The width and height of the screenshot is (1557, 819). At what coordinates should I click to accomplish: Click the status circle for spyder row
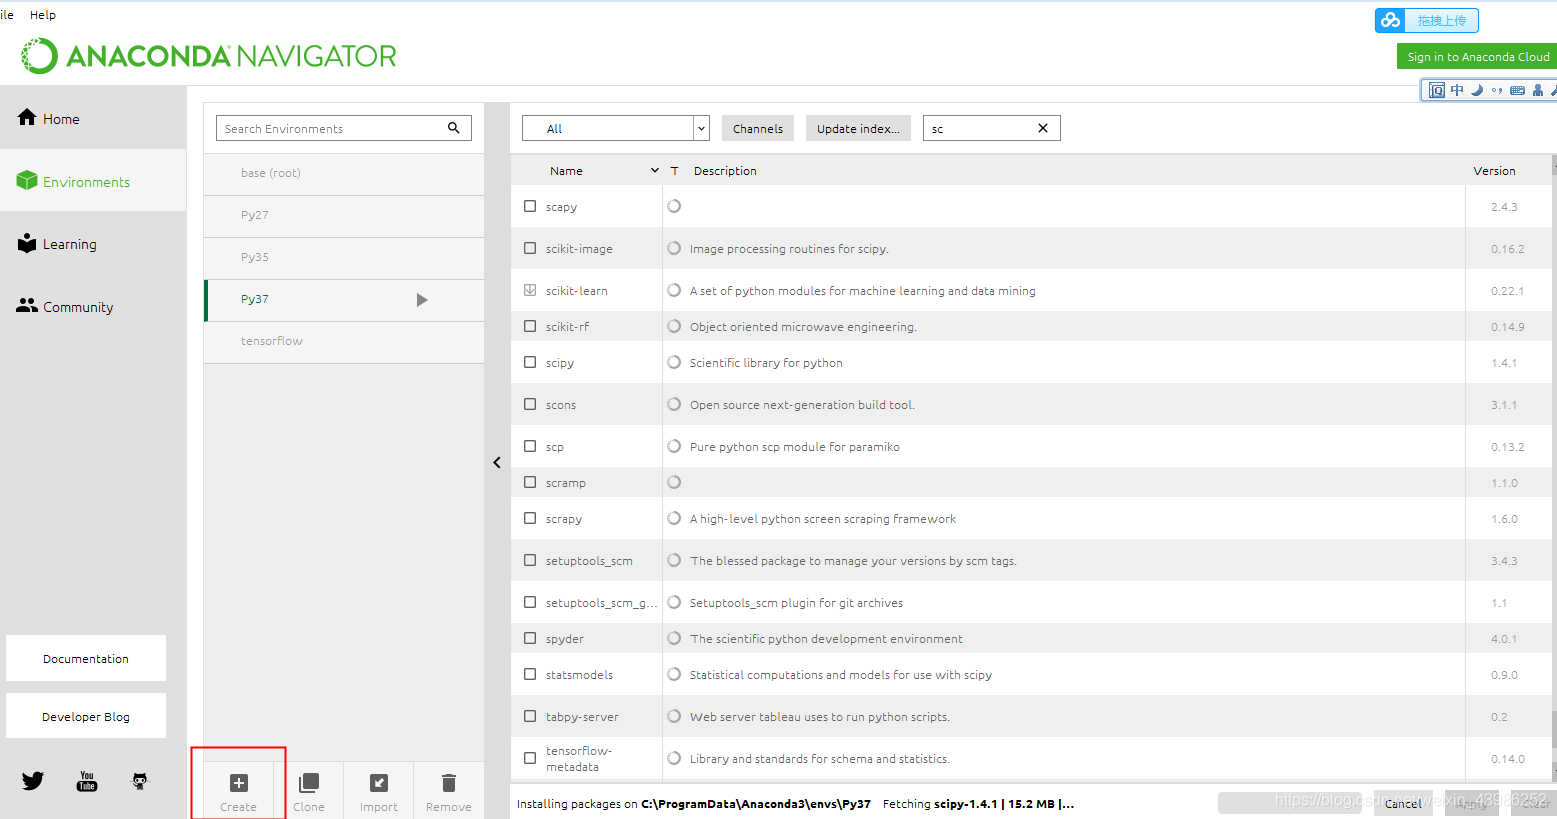point(674,638)
